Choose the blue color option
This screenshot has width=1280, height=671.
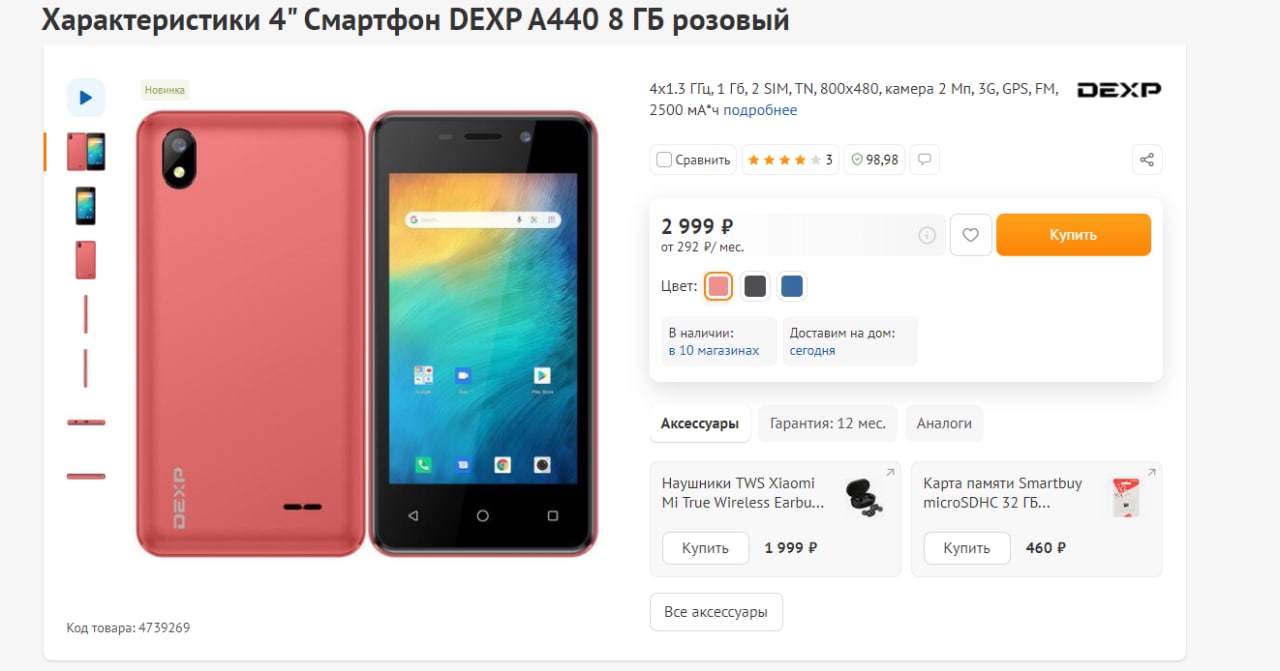point(792,287)
